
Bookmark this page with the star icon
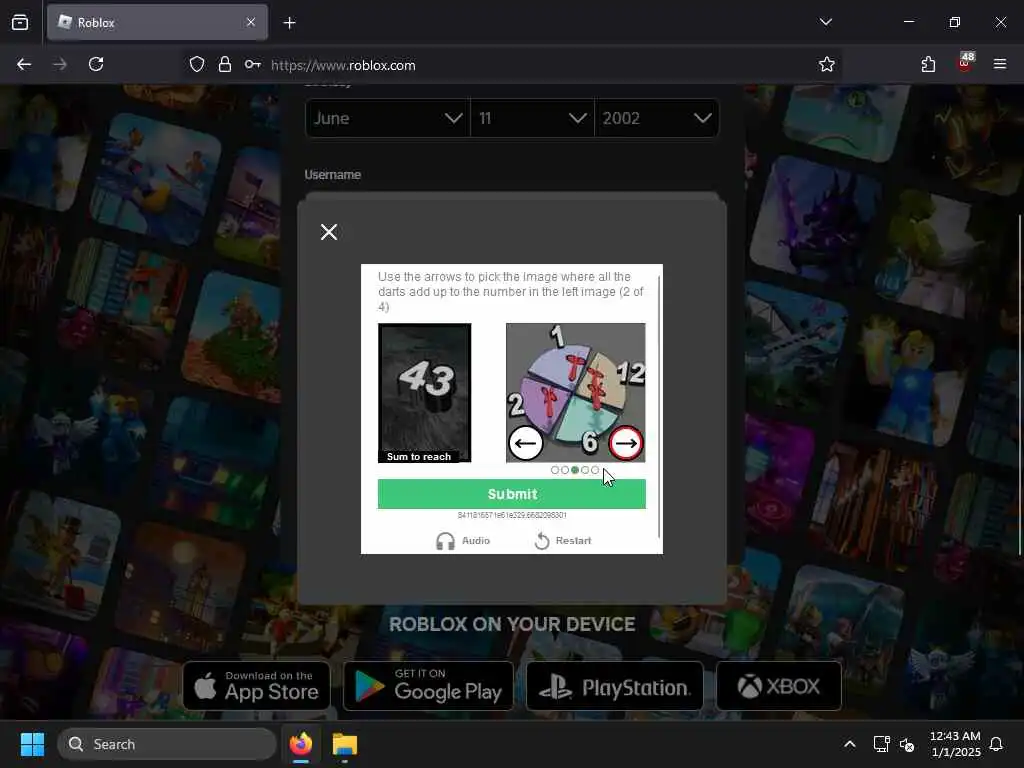coord(827,65)
